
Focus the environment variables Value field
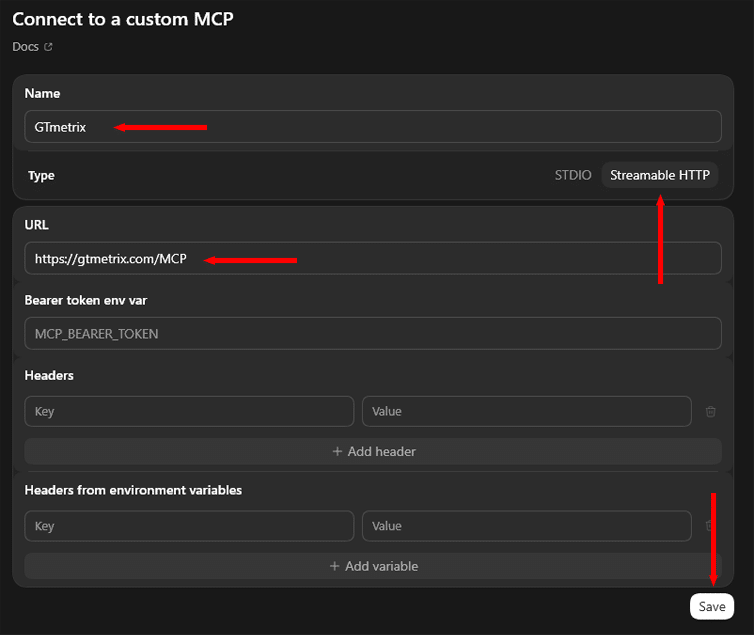(x=527, y=525)
